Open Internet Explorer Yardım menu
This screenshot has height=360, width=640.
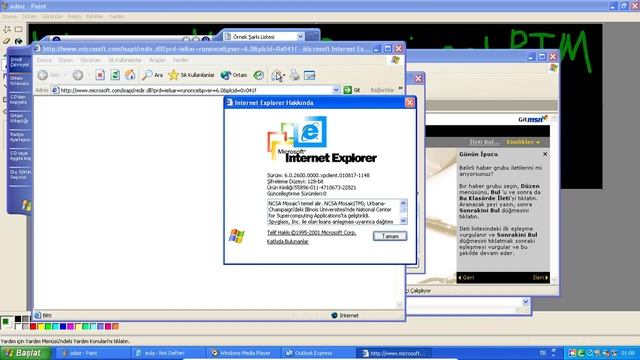(x=180, y=60)
